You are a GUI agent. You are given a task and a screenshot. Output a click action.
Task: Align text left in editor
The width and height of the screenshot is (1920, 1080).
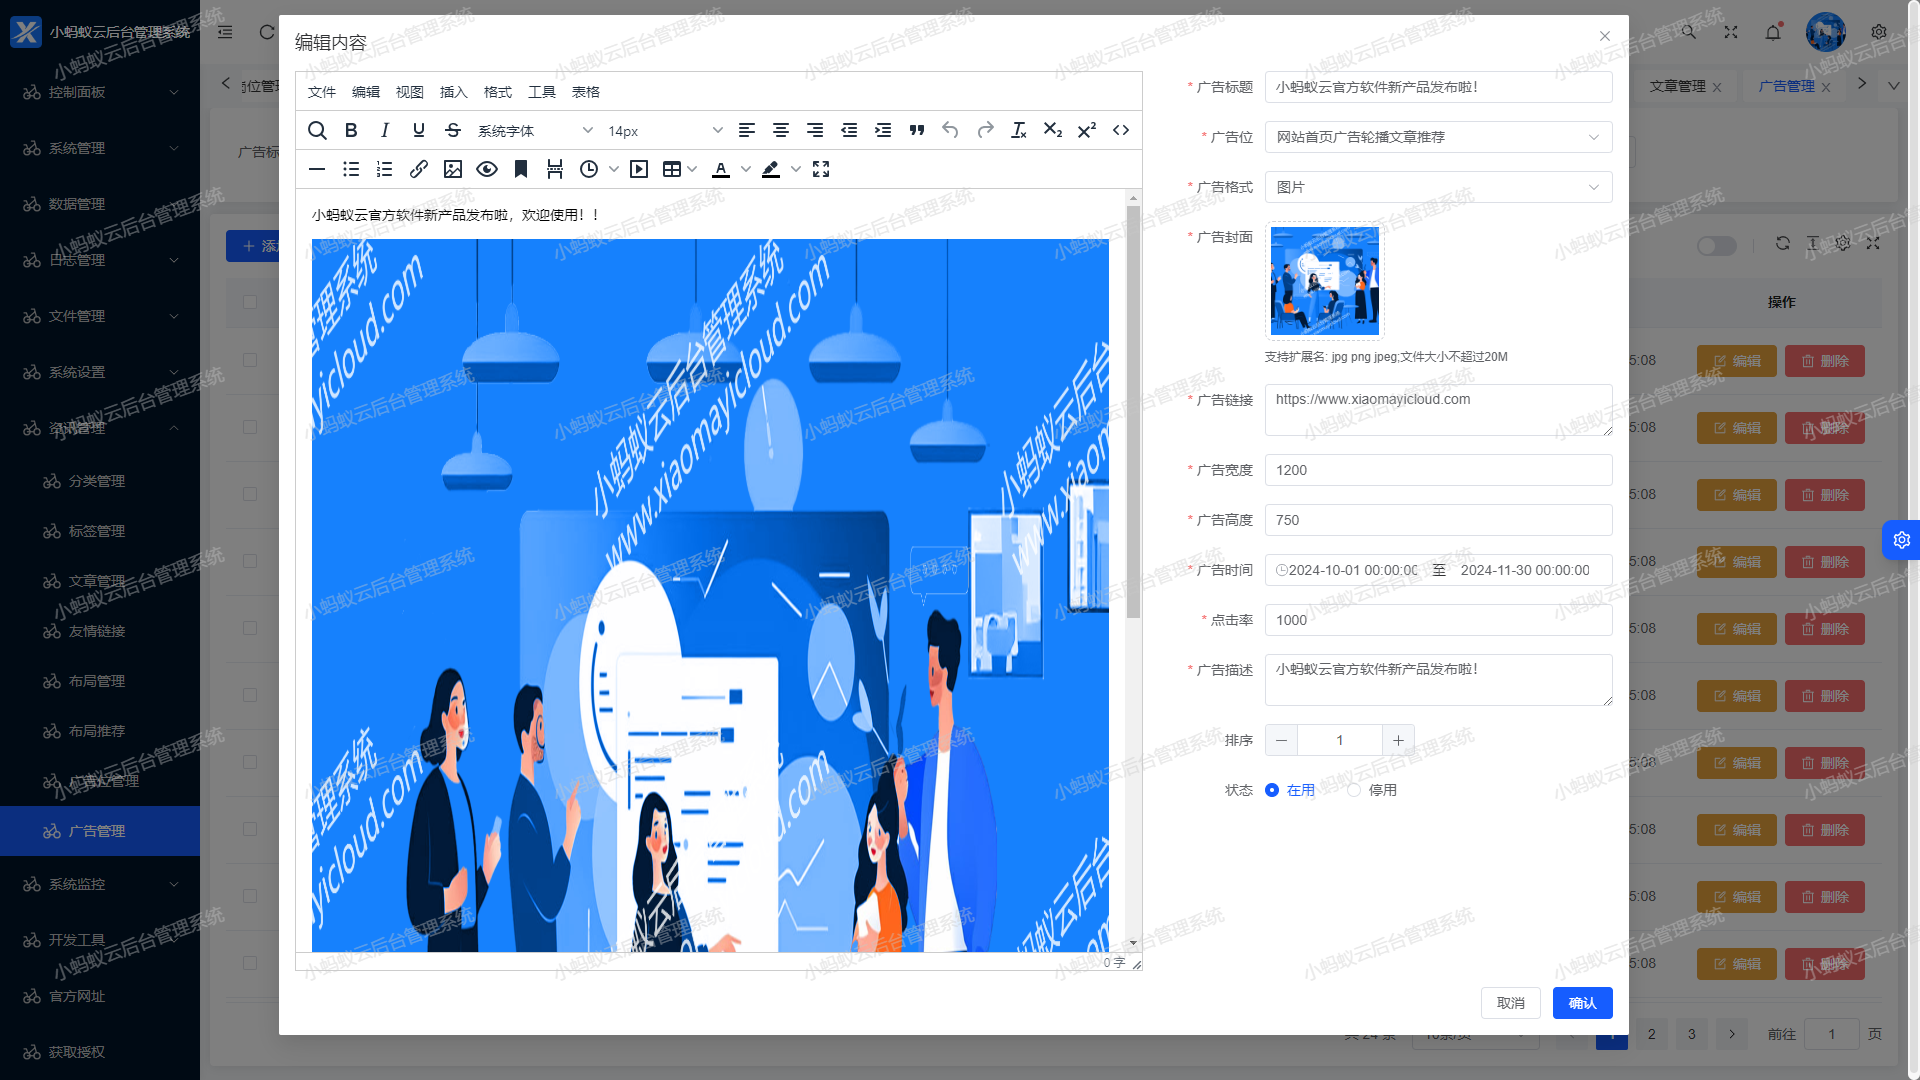coord(747,130)
